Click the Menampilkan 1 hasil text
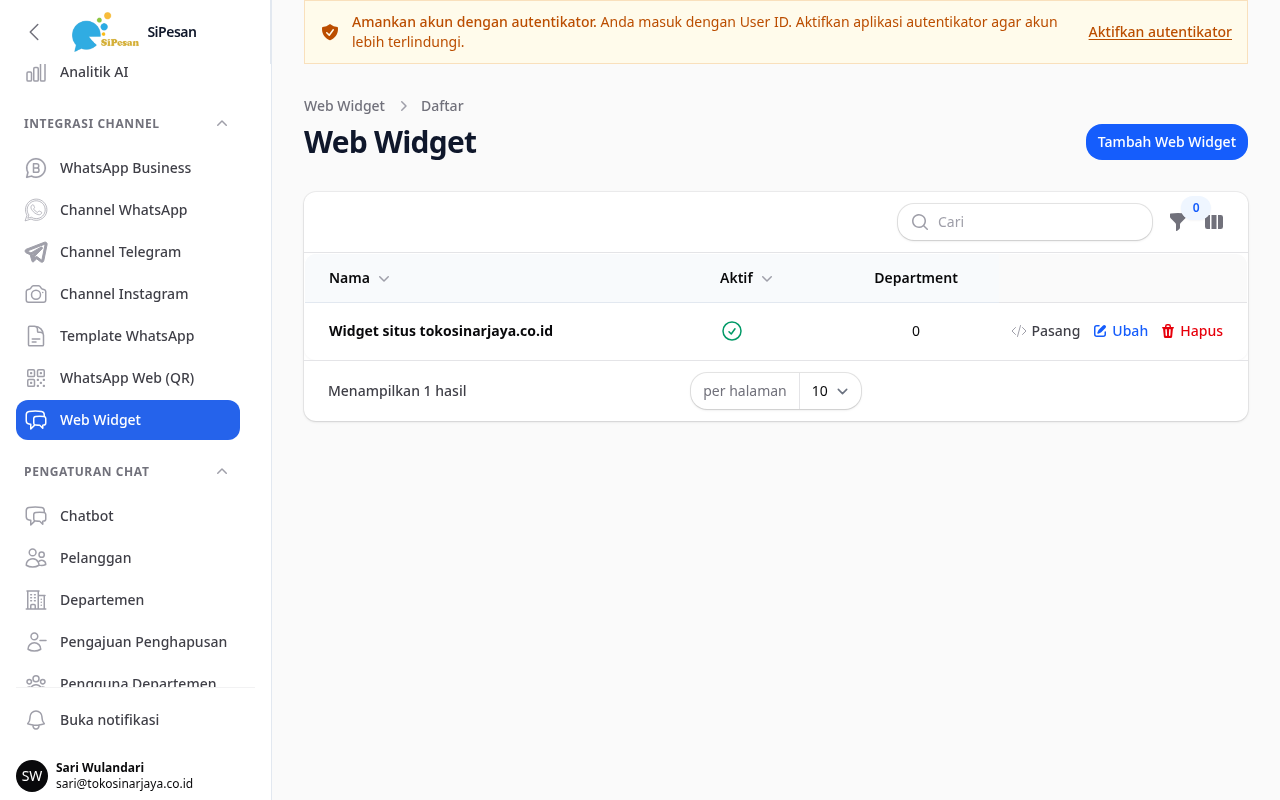The height and width of the screenshot is (800, 1280). point(397,391)
